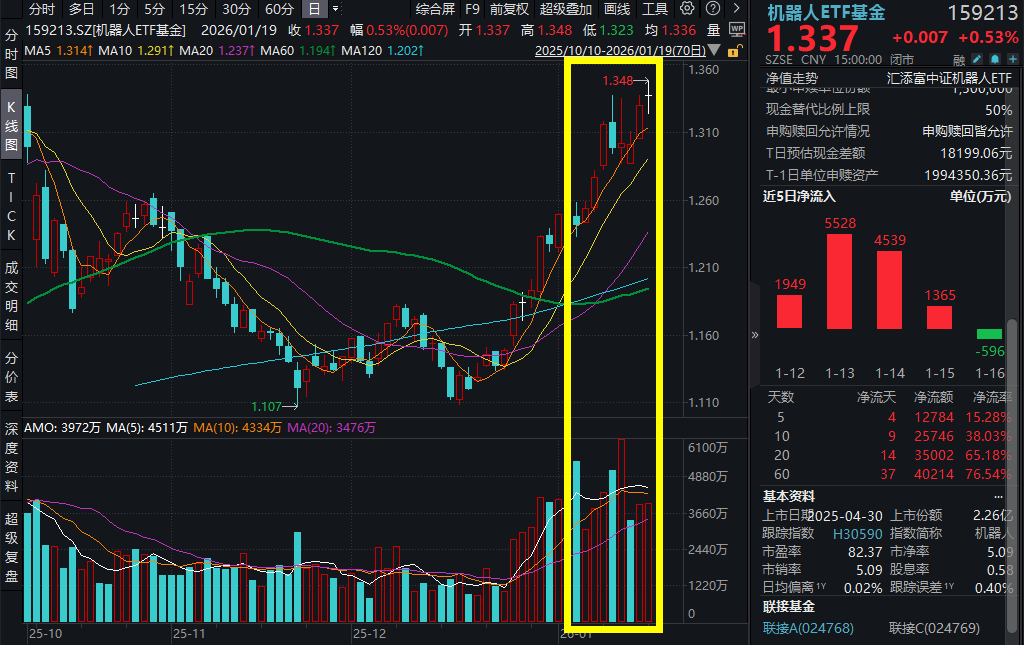This screenshot has width=1024, height=645.
Task: Click the pencil edit icon beside the quote
Action: point(977,58)
